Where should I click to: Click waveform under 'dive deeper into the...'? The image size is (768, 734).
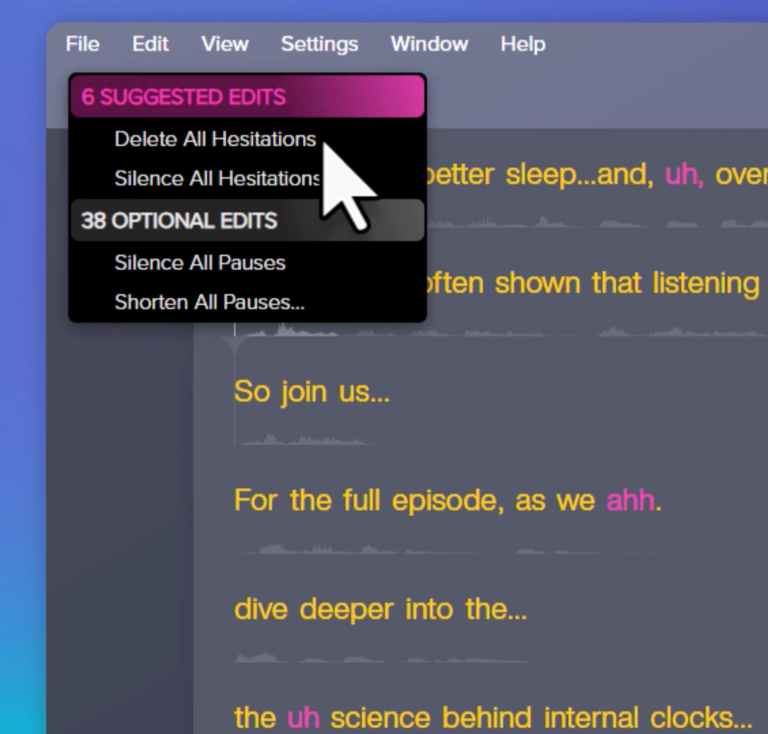click(381, 657)
